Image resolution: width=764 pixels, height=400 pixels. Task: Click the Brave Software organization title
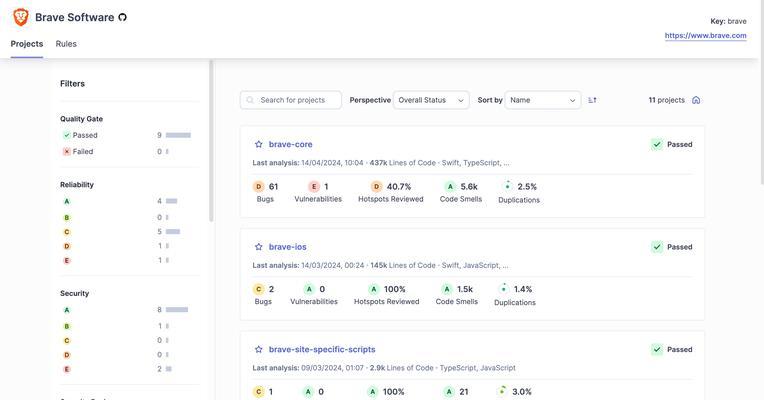click(x=75, y=17)
